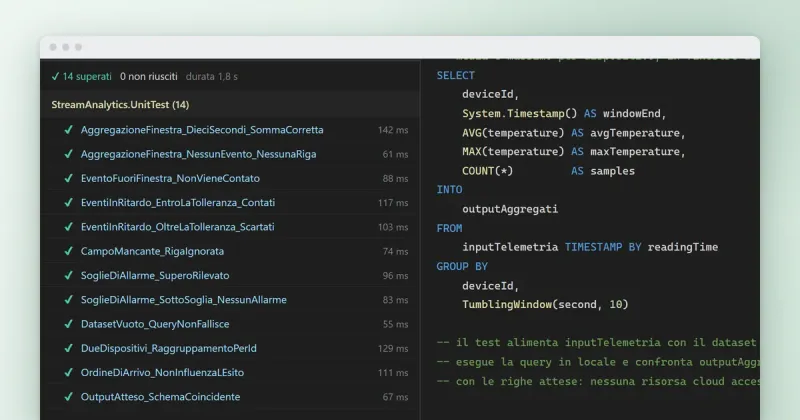800x420 pixels.
Task: Select test EventiInRitardo_EntroLaTolleranza_Contati
Action: 178,203
